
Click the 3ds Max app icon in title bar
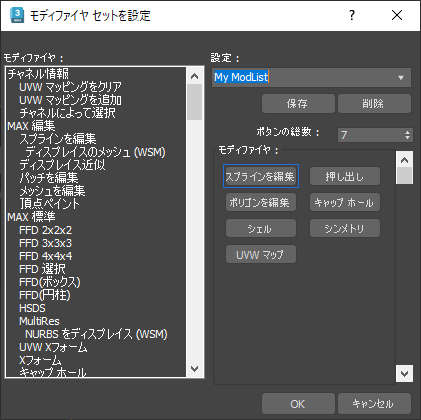[x=17, y=15]
